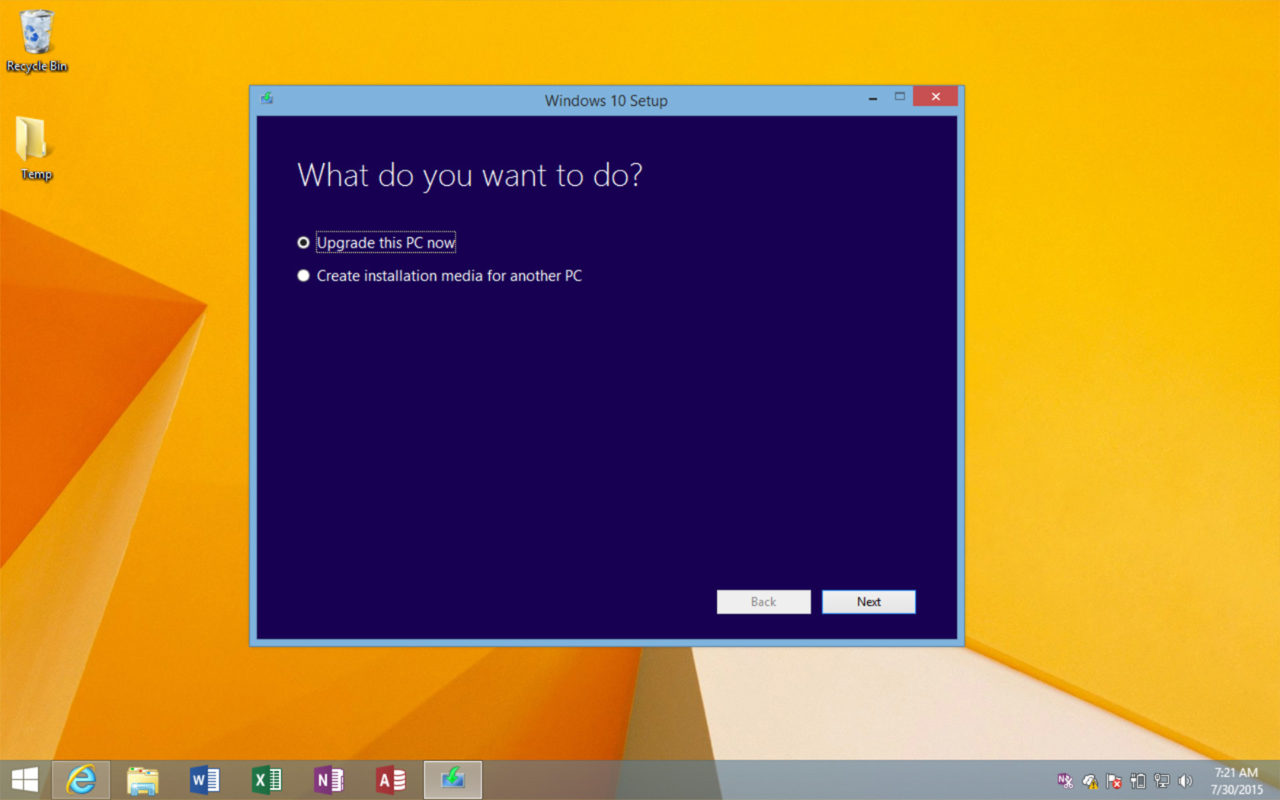
Task: Click Windows 10 Setup taskbar icon
Action: [453, 780]
